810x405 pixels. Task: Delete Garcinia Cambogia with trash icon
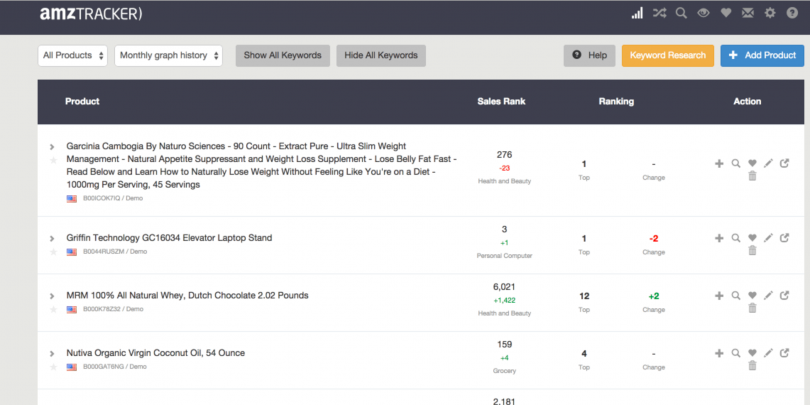click(752, 176)
